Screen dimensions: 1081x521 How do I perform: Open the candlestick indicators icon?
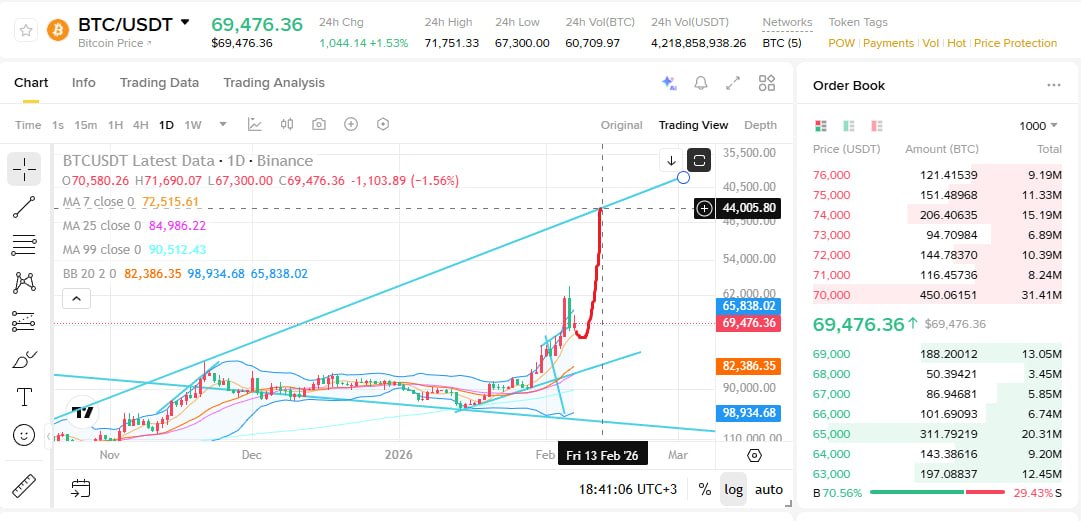tap(287, 125)
